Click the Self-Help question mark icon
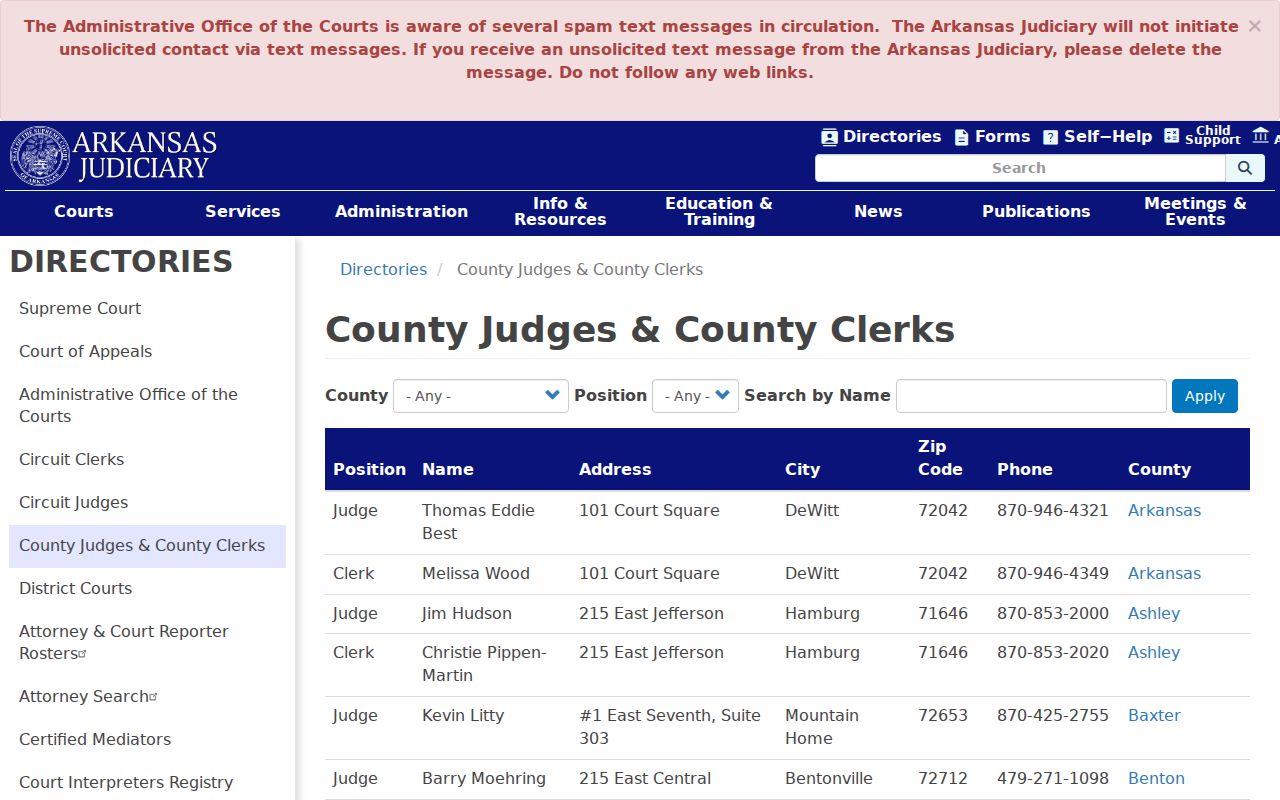The image size is (1280, 800). [1050, 137]
